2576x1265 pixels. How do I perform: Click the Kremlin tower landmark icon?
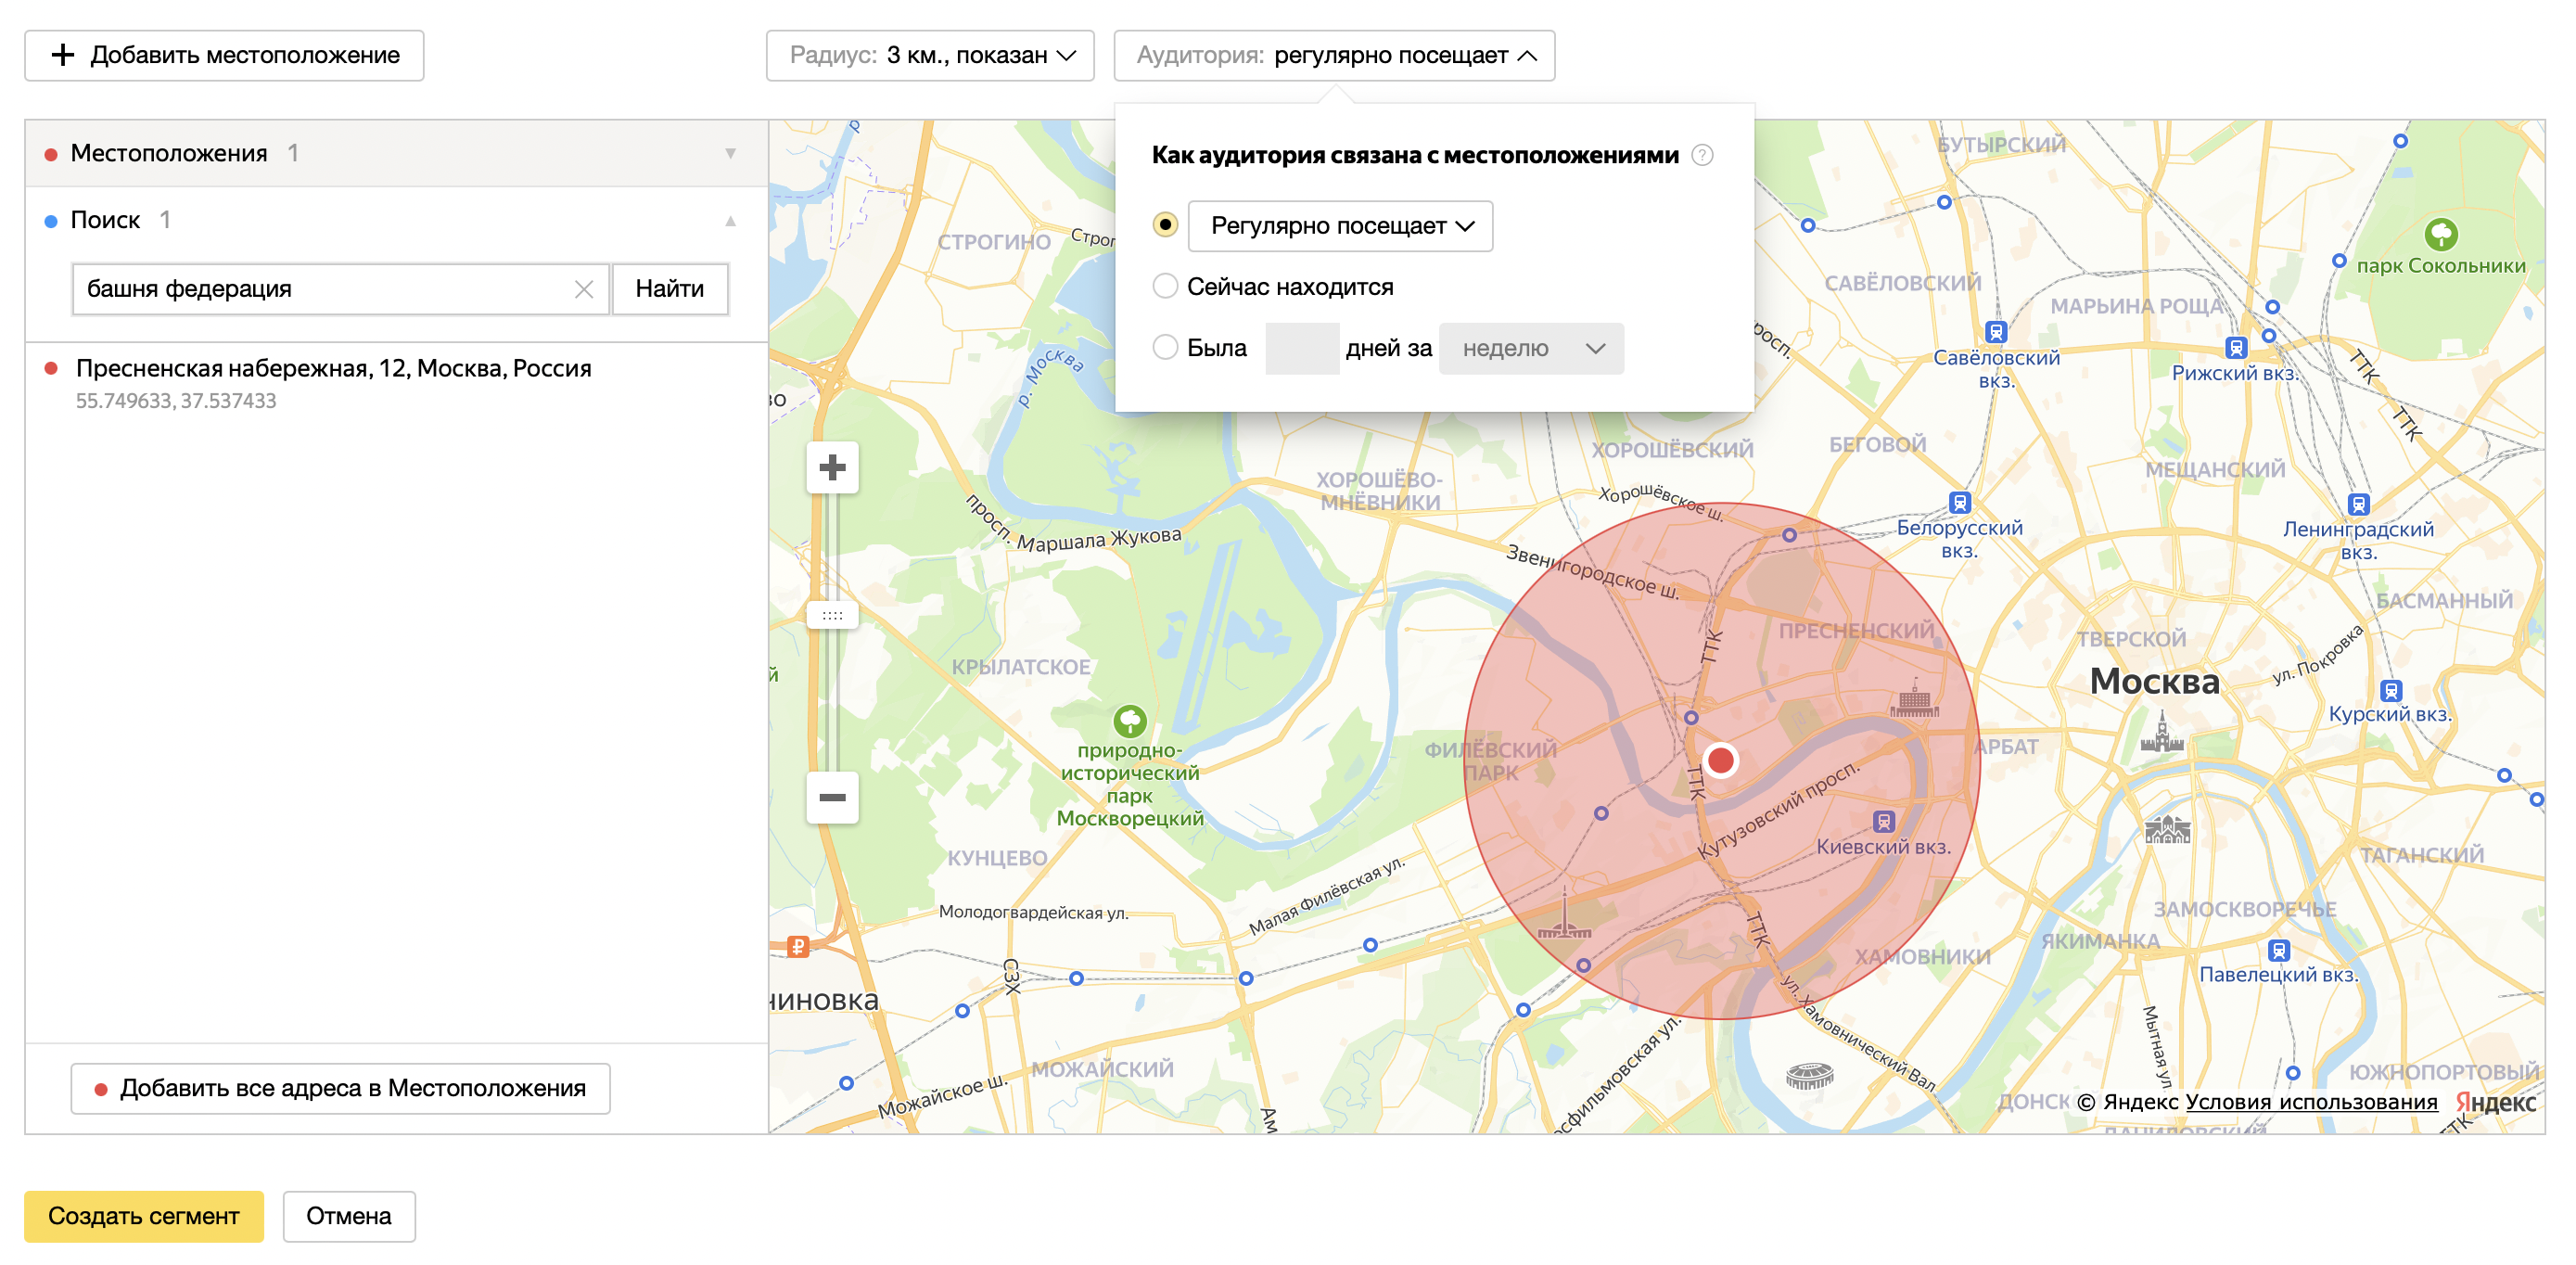click(x=2162, y=732)
